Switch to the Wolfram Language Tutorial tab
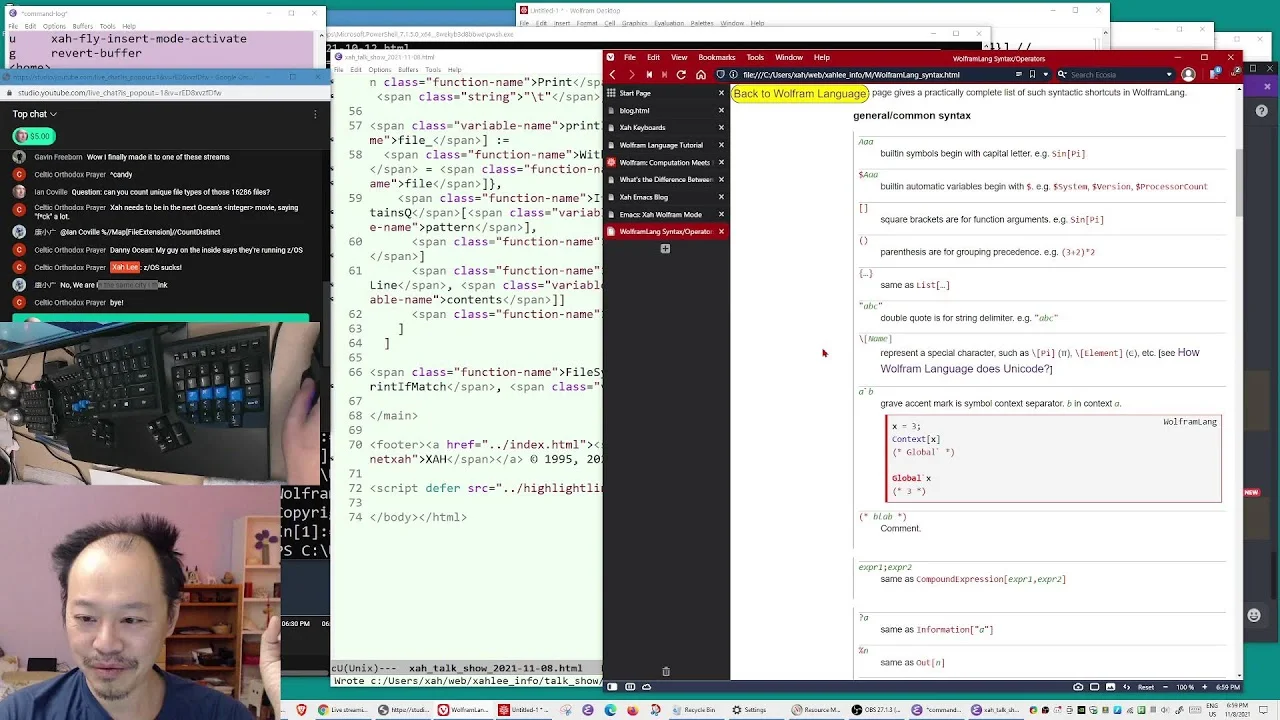1280x720 pixels. pyautogui.click(x=660, y=145)
